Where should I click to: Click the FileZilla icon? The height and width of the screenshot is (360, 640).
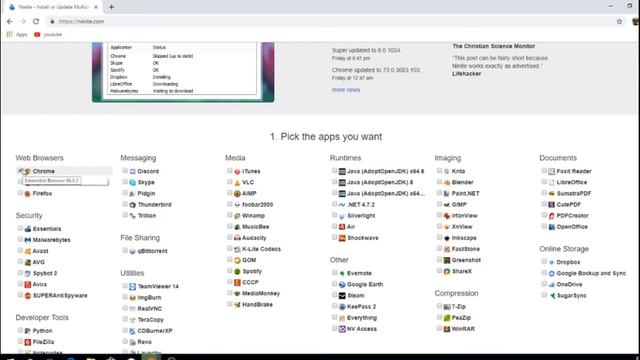tap(28, 342)
